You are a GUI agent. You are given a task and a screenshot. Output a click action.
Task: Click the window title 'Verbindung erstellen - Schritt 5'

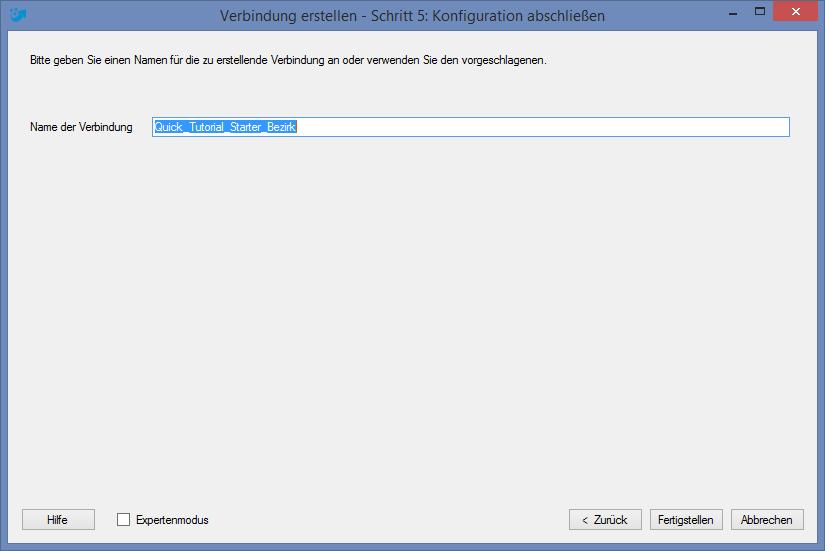[x=412, y=16]
